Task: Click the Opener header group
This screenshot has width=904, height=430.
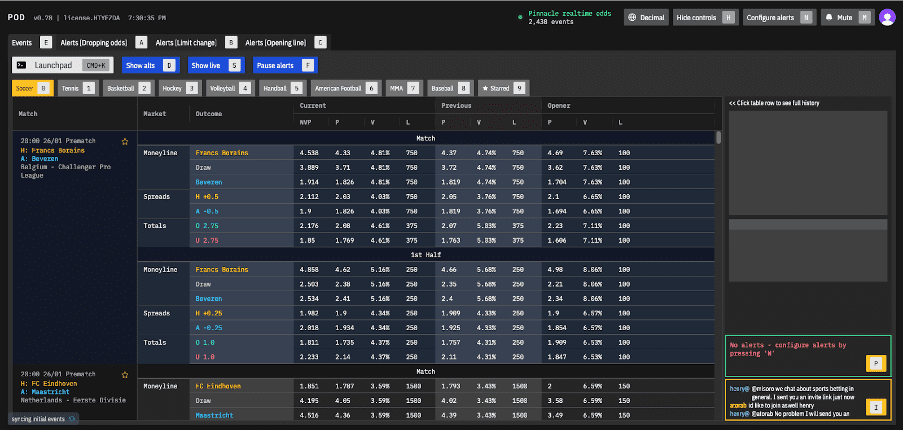Action: [559, 105]
